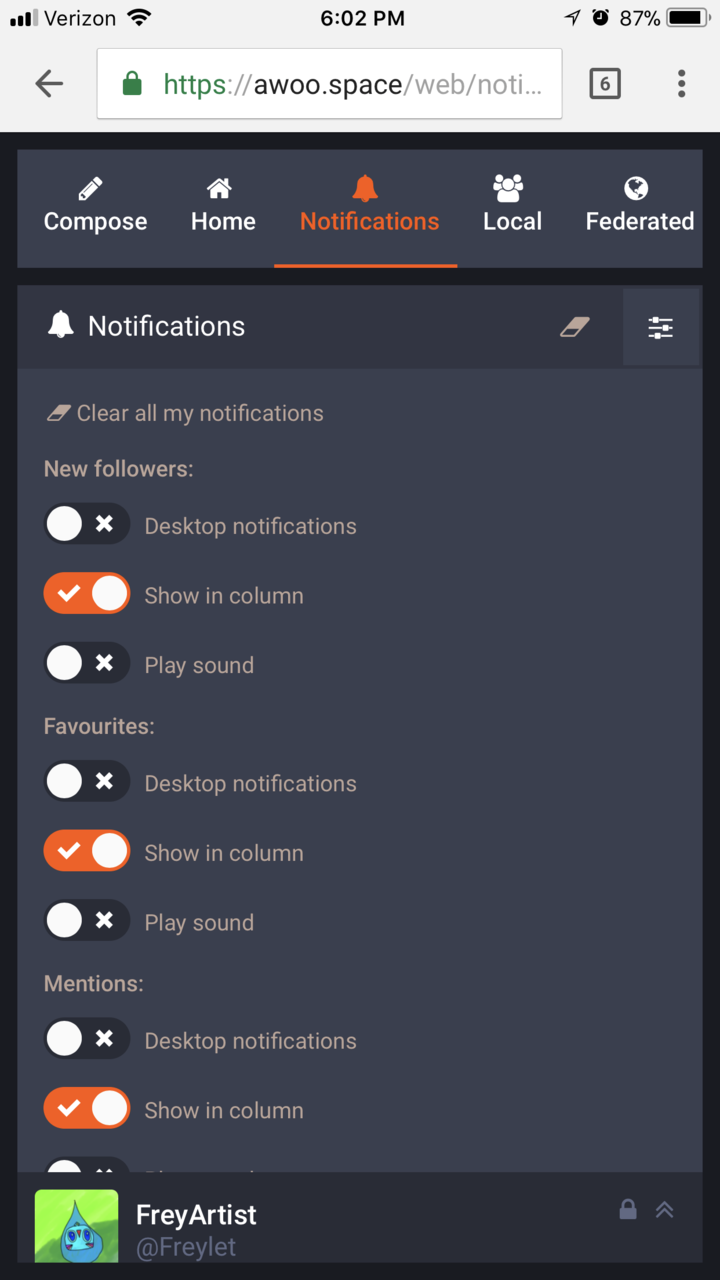
Task: Open the browser three-dot menu
Action: 681,84
